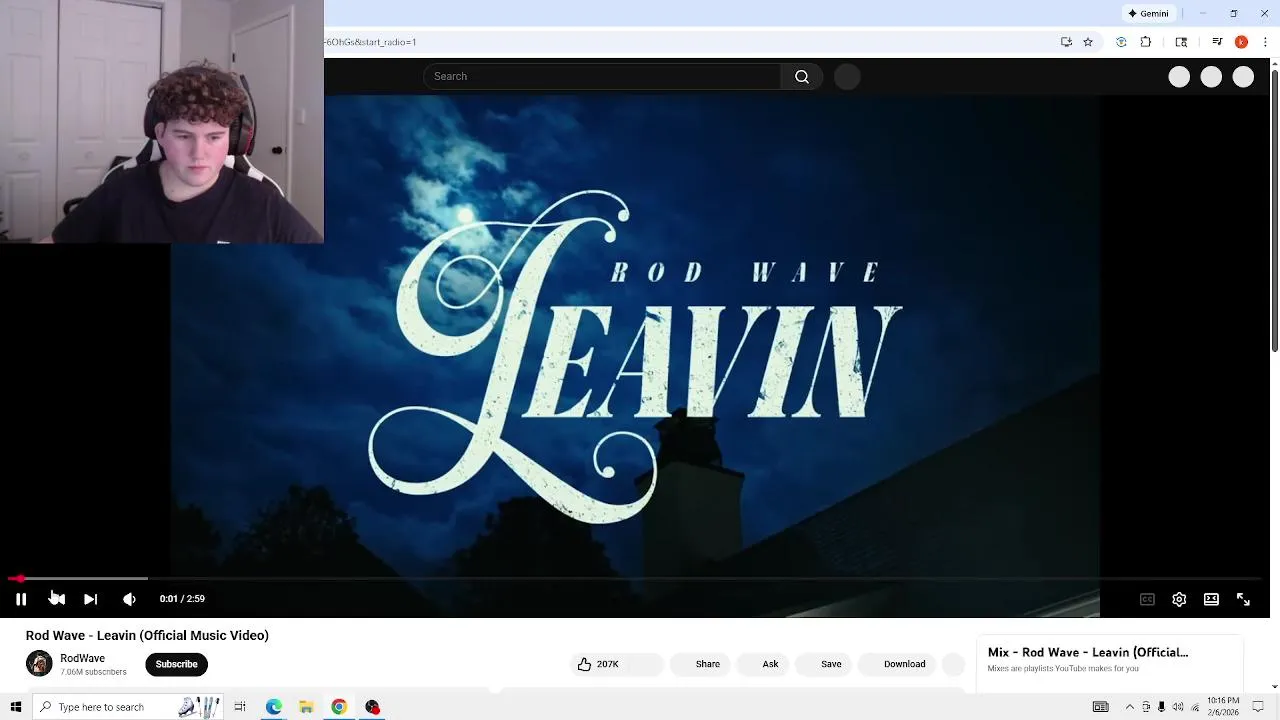Open the Windows notification center
Viewport: 1280px width, 720px height.
(1259, 707)
